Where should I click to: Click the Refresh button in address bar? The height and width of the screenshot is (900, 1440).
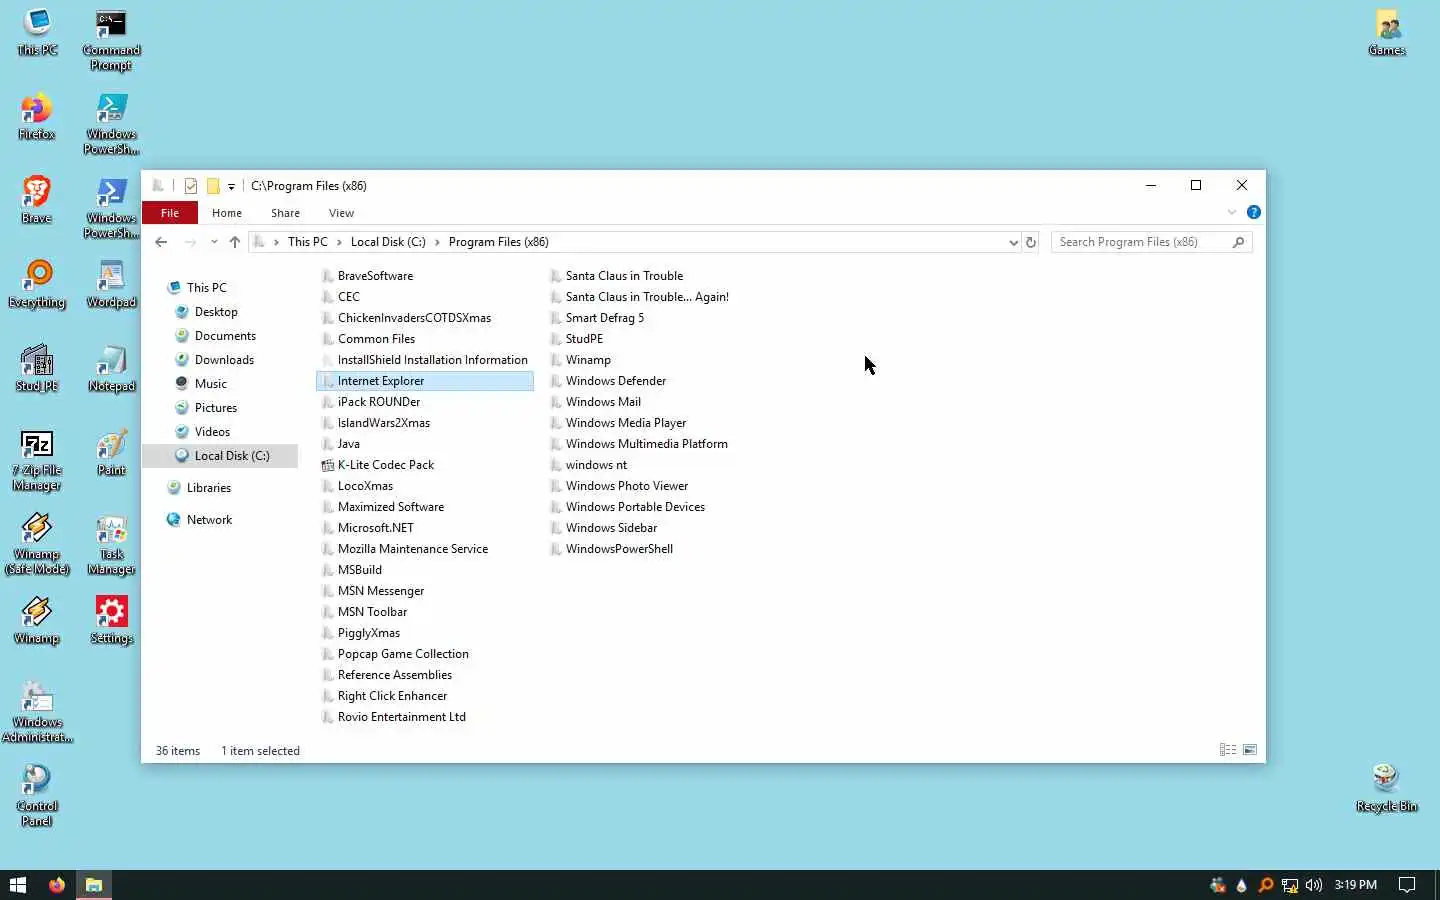tap(1031, 242)
